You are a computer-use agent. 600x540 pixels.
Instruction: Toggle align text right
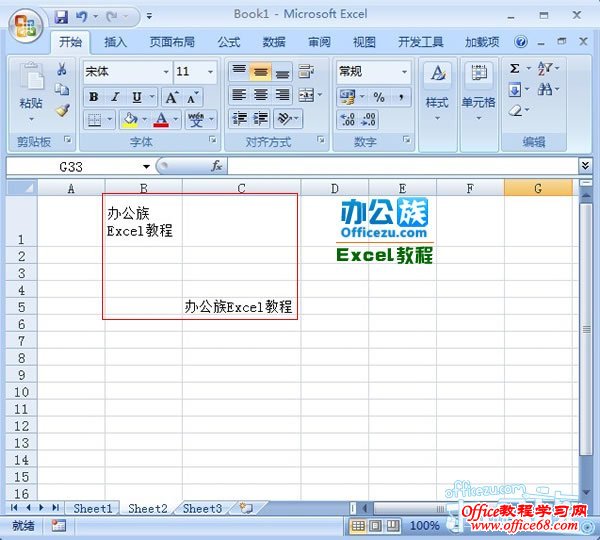pos(282,95)
